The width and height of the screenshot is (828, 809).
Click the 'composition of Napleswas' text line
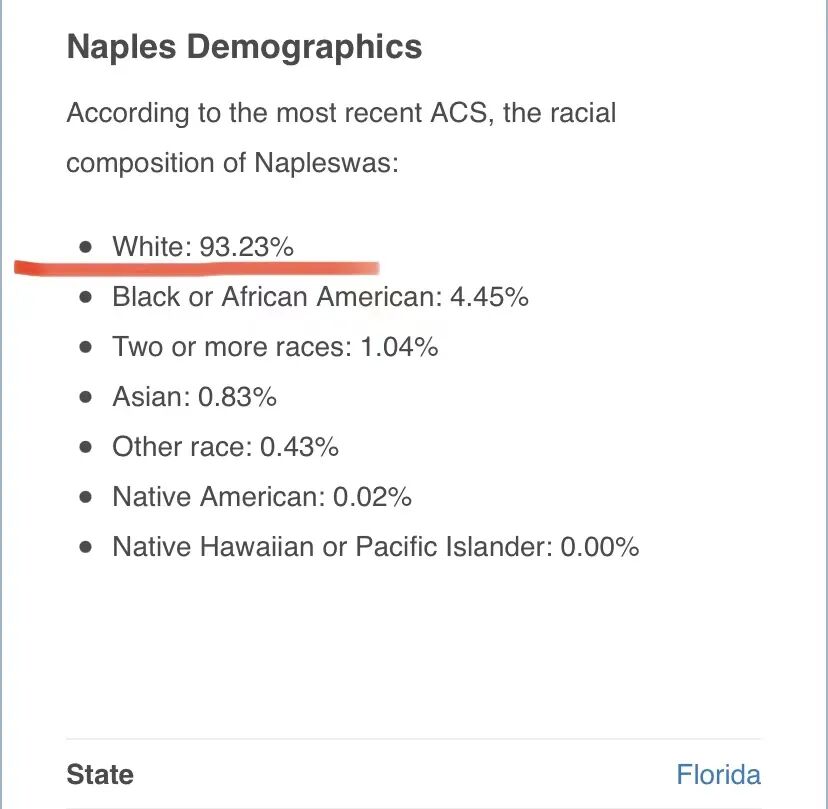[x=232, y=162]
